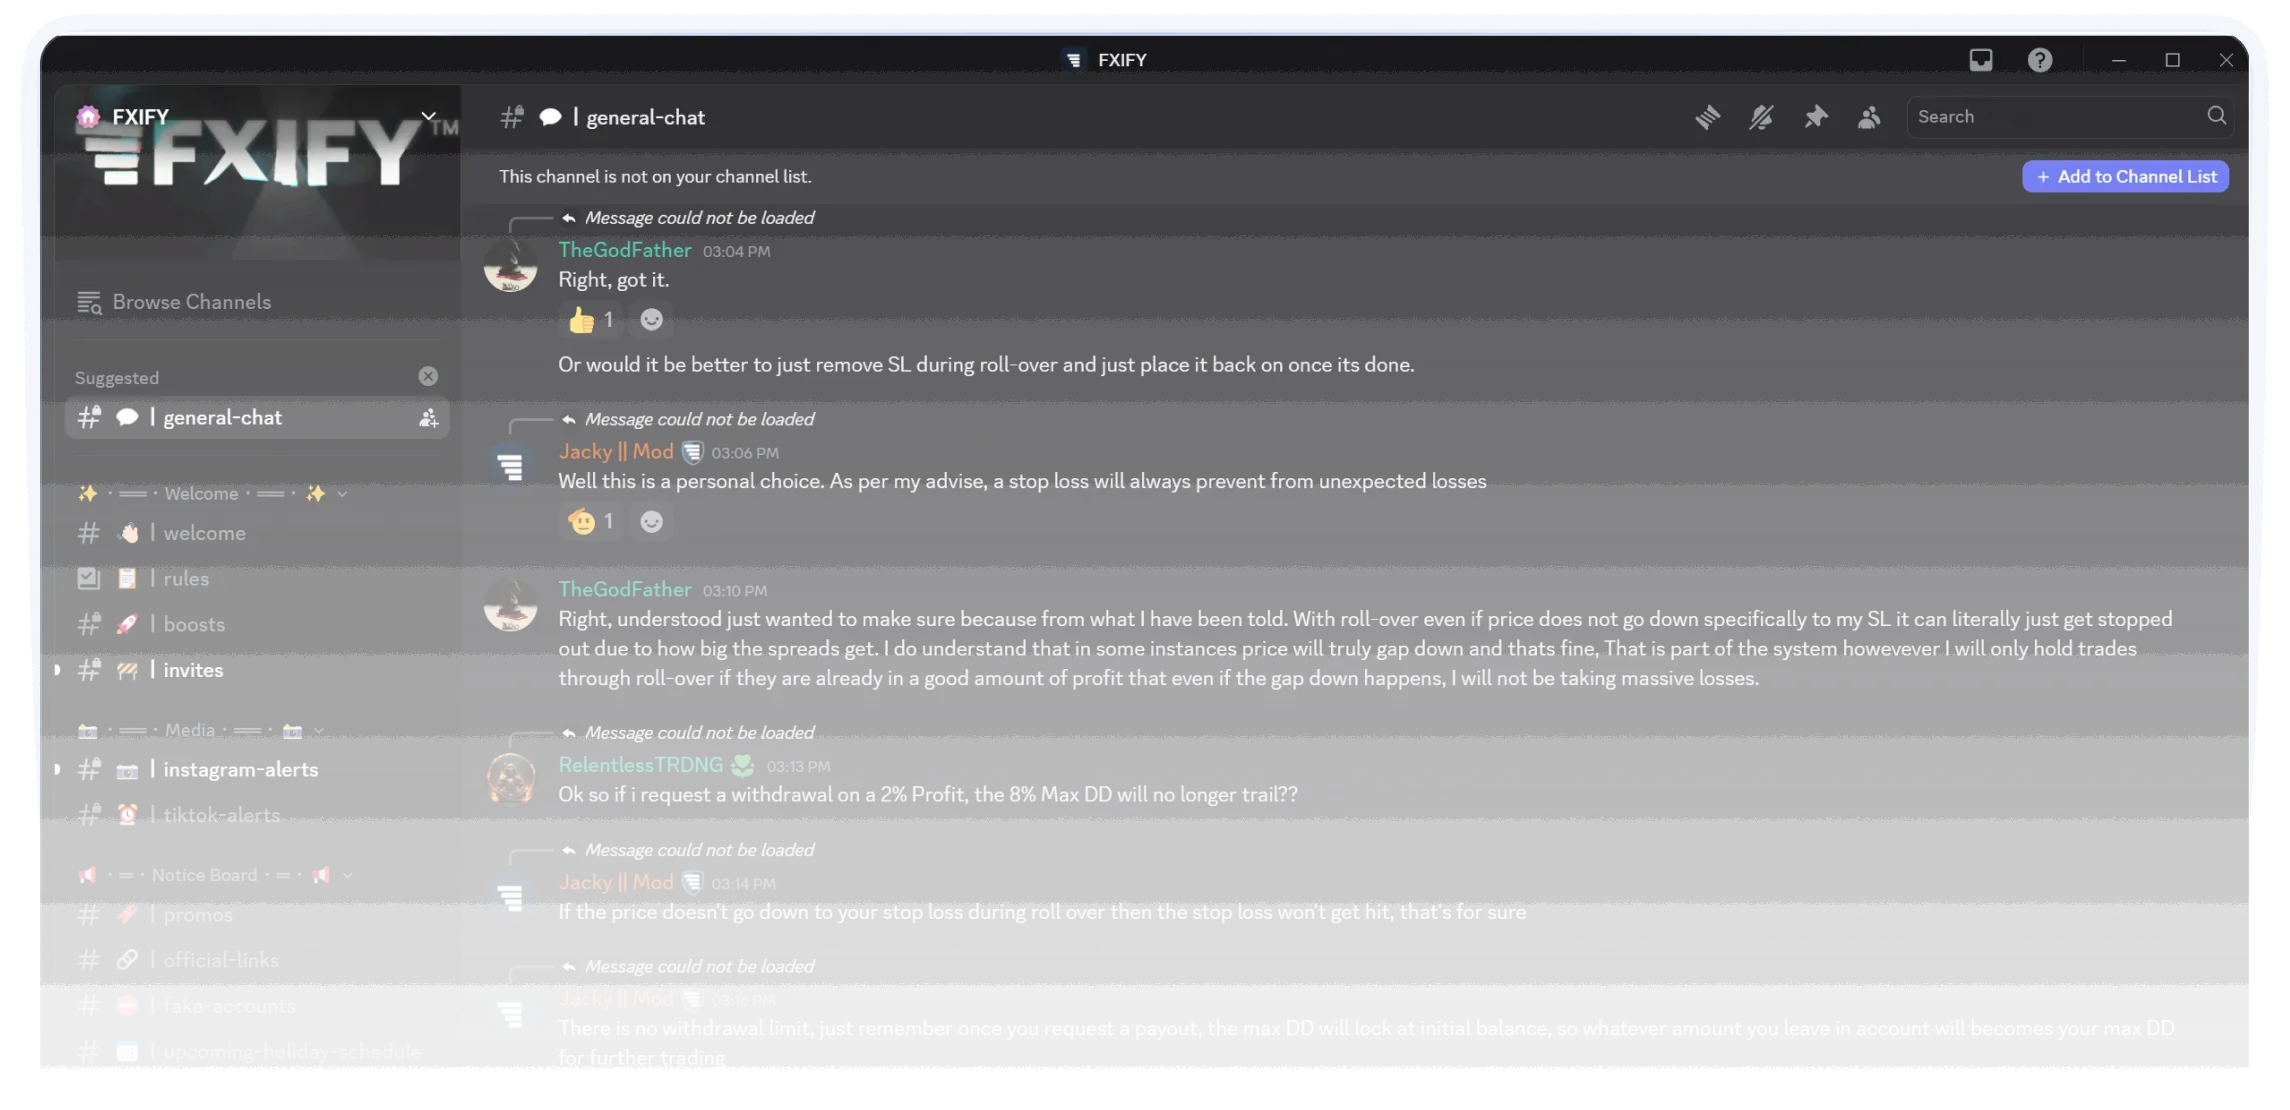
Task: Collapse the Welcome category
Action: pyautogui.click(x=342, y=493)
